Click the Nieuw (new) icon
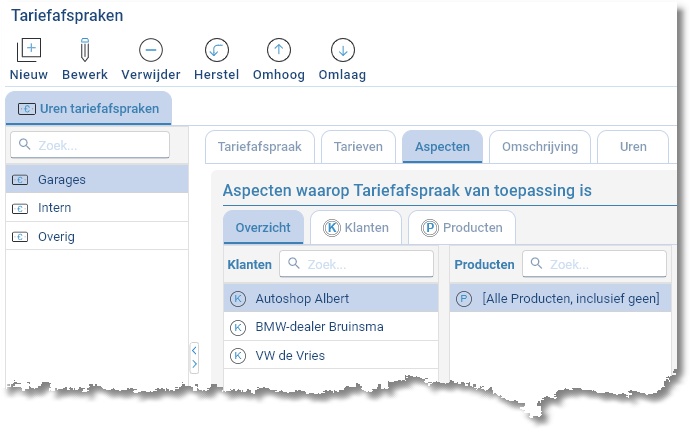This screenshot has height=432, width=691. (x=29, y=50)
